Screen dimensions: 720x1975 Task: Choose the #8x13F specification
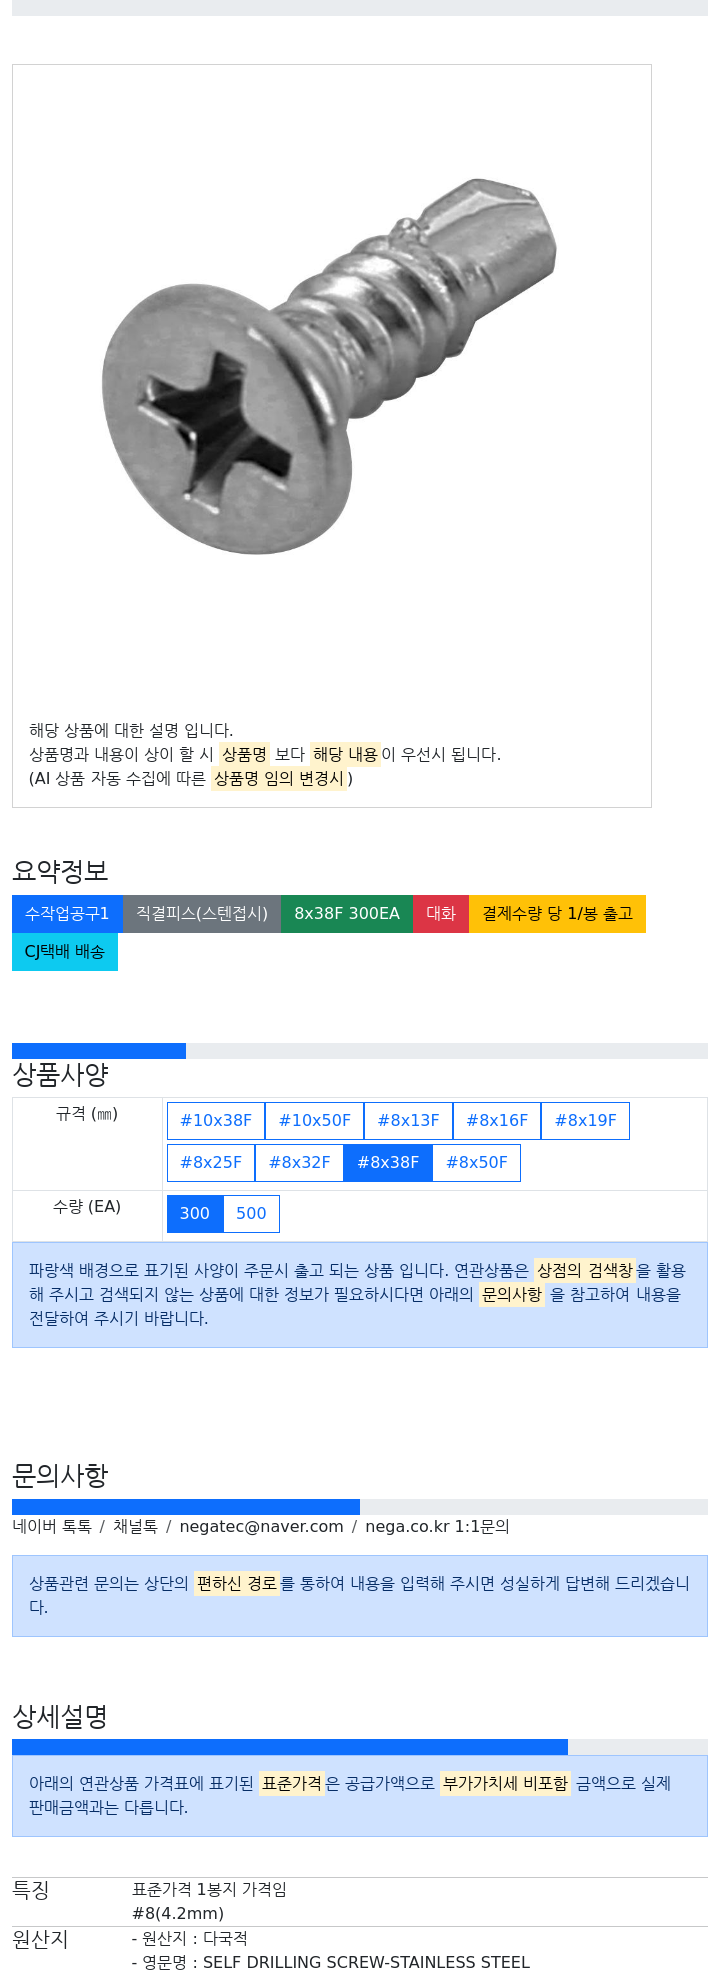point(408,1121)
